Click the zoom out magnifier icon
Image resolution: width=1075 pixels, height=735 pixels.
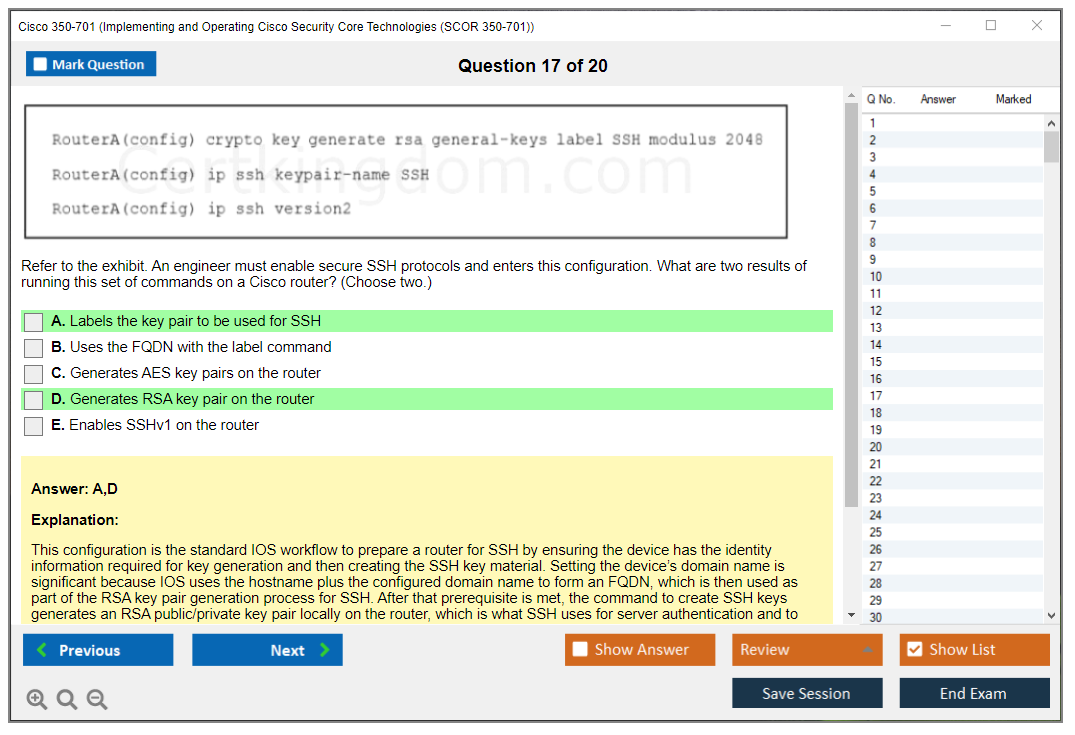[97, 699]
